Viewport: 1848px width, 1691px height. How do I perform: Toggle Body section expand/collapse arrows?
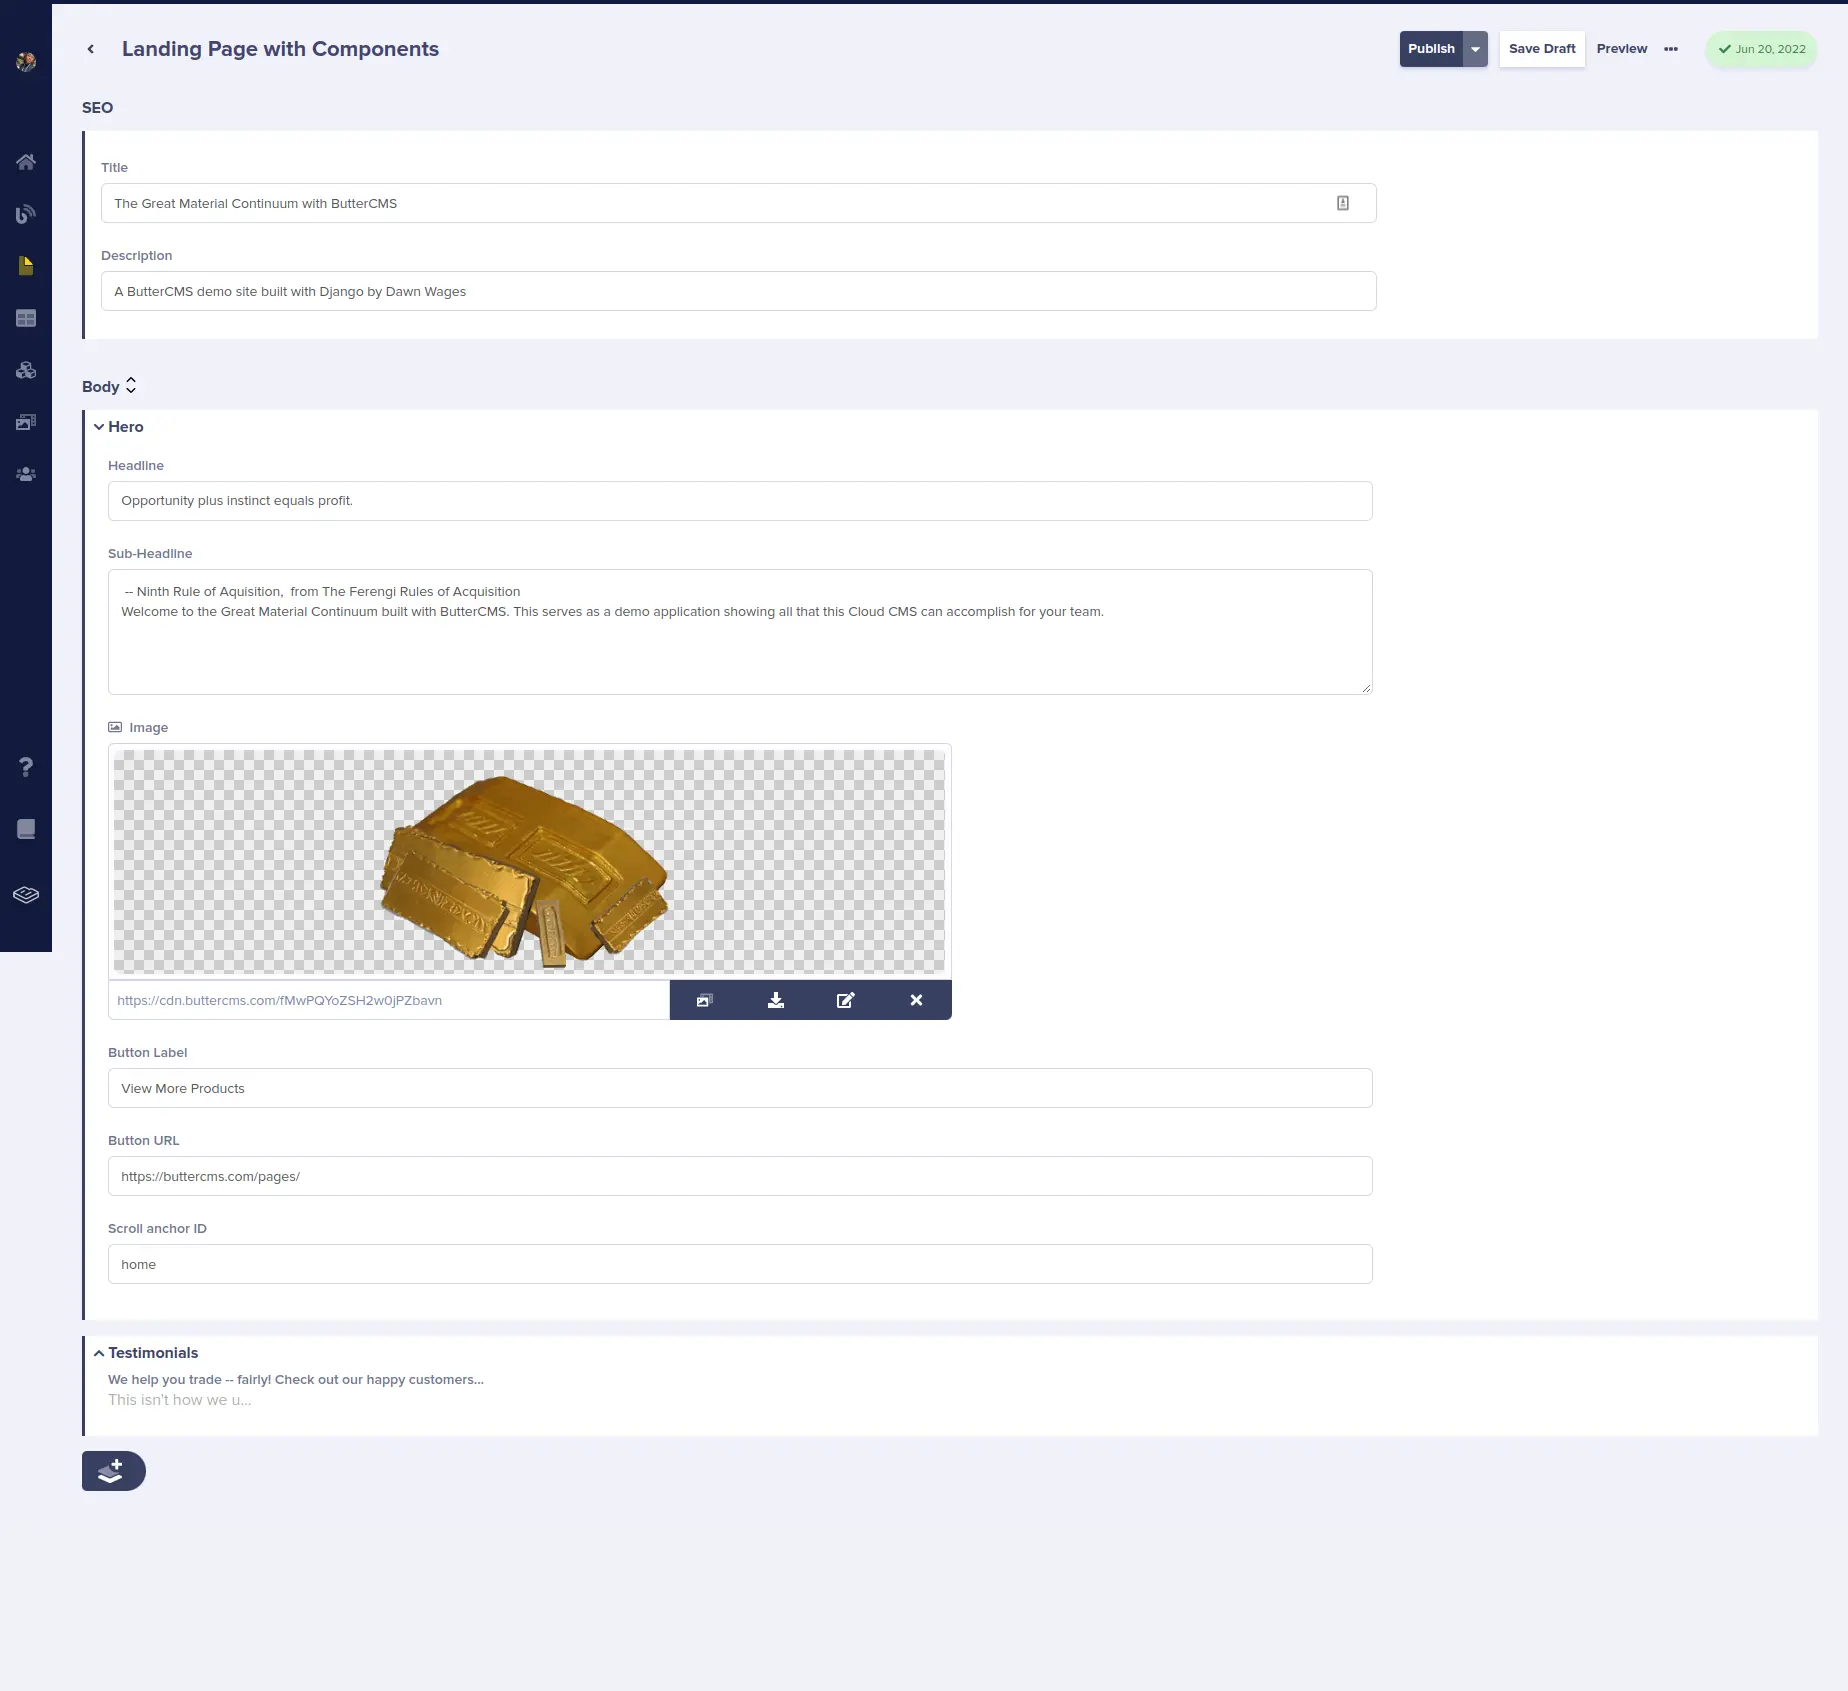pos(131,386)
